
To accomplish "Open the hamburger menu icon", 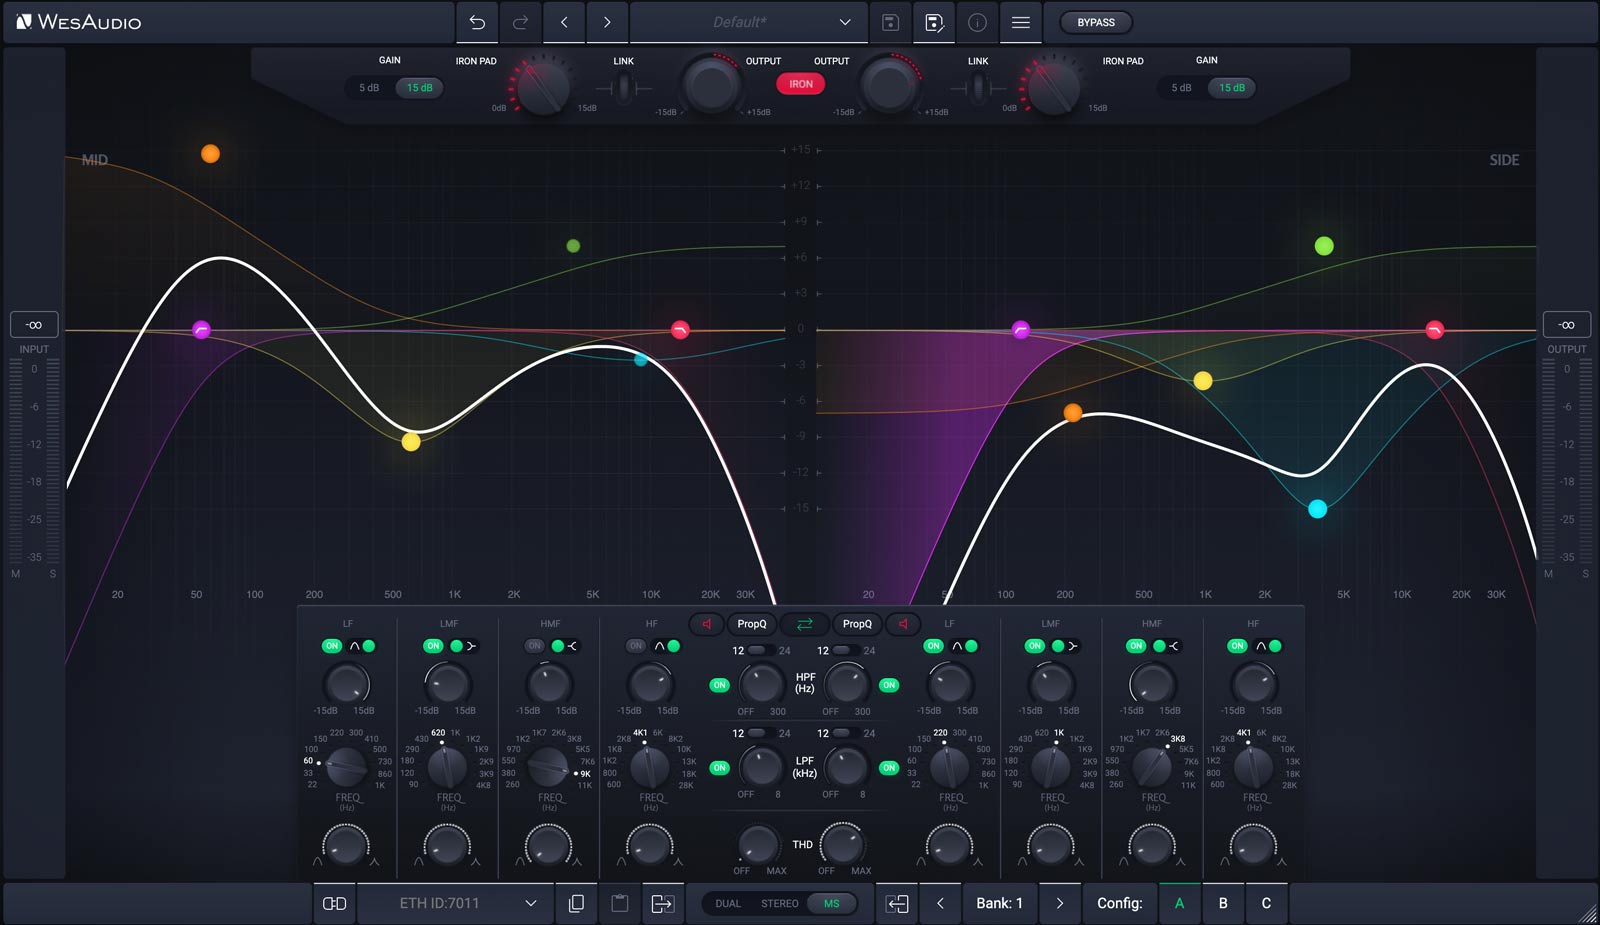I will tap(1020, 22).
